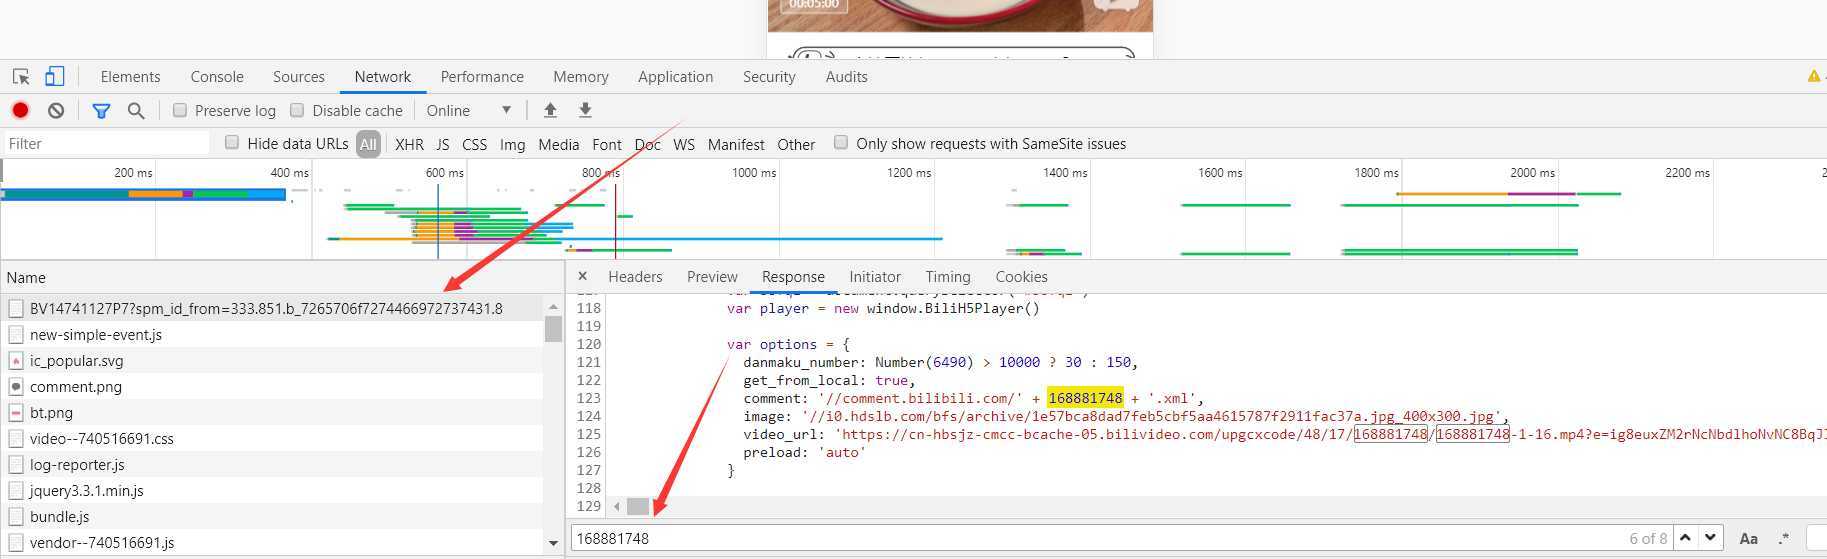Open the Application panel tab
Screen dimensions: 1827x559
click(x=676, y=77)
